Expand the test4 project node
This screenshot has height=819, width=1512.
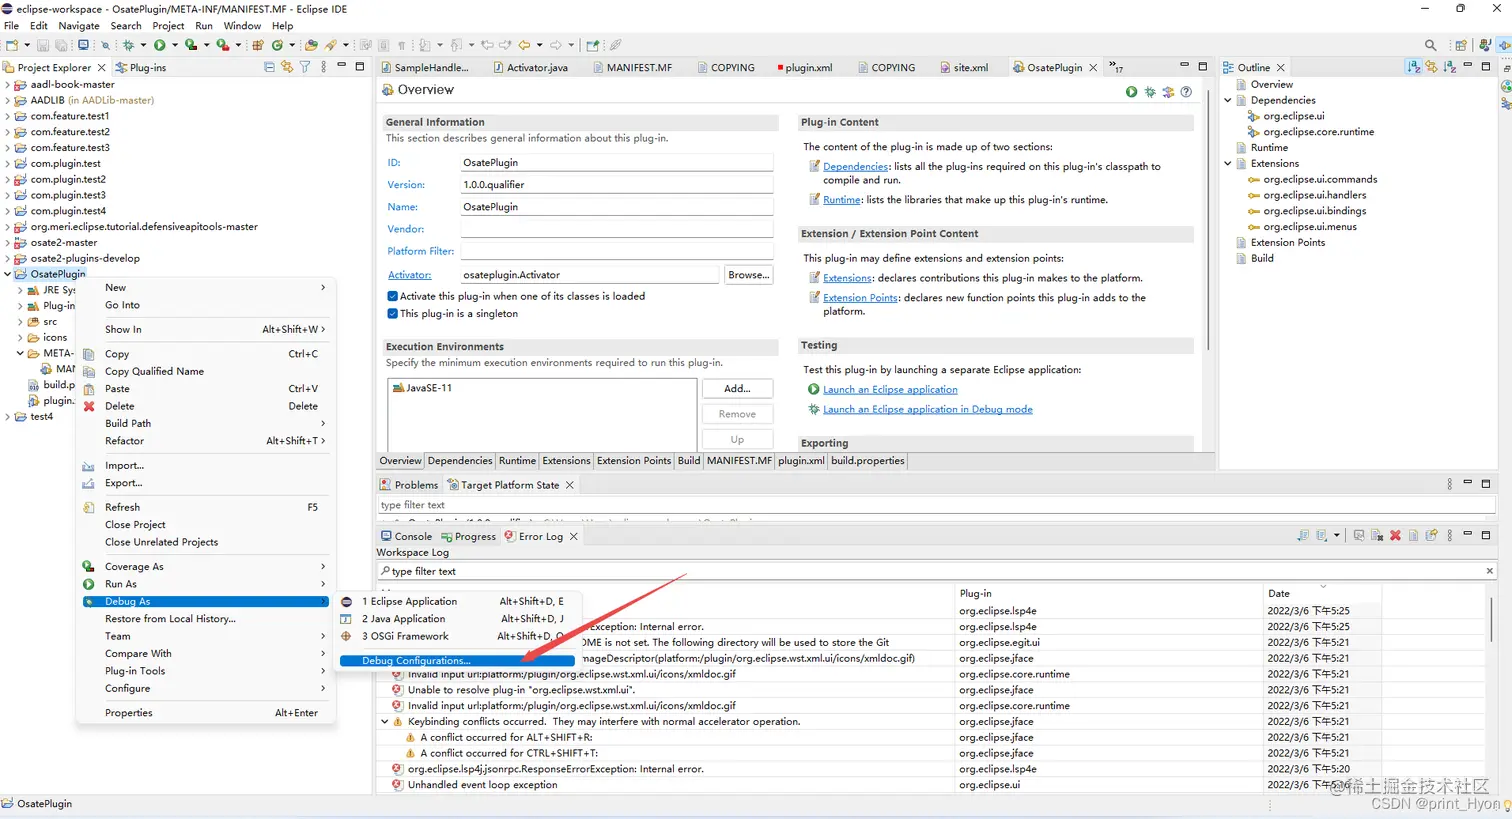point(8,417)
